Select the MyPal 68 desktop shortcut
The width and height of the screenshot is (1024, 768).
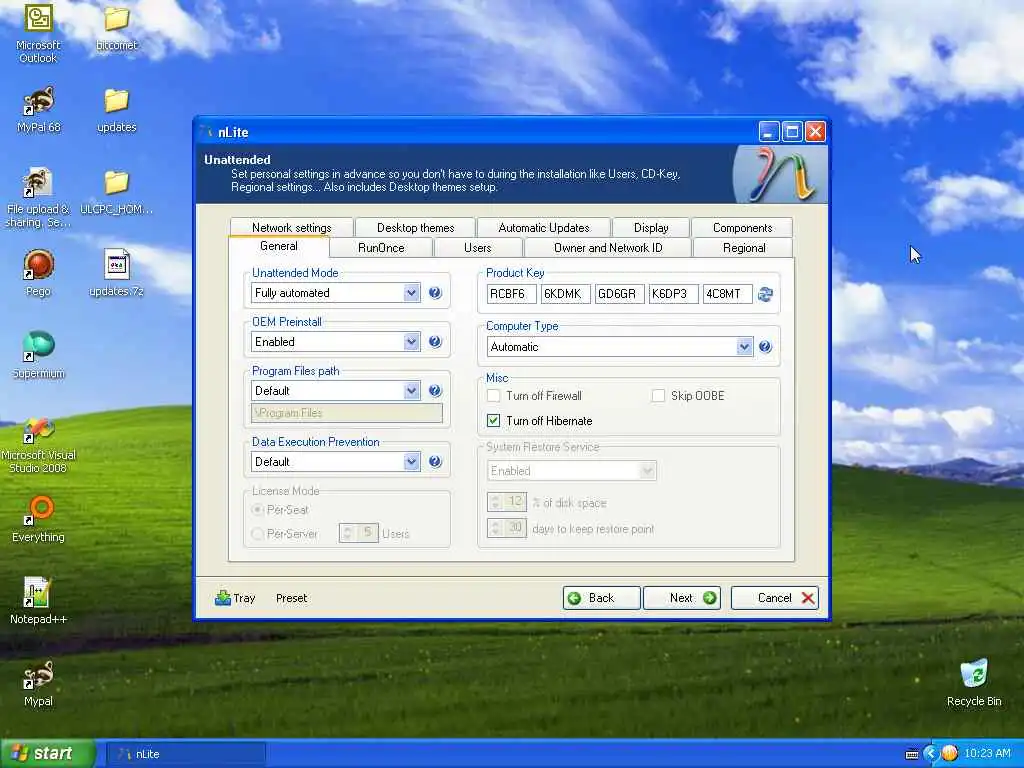click(x=39, y=109)
